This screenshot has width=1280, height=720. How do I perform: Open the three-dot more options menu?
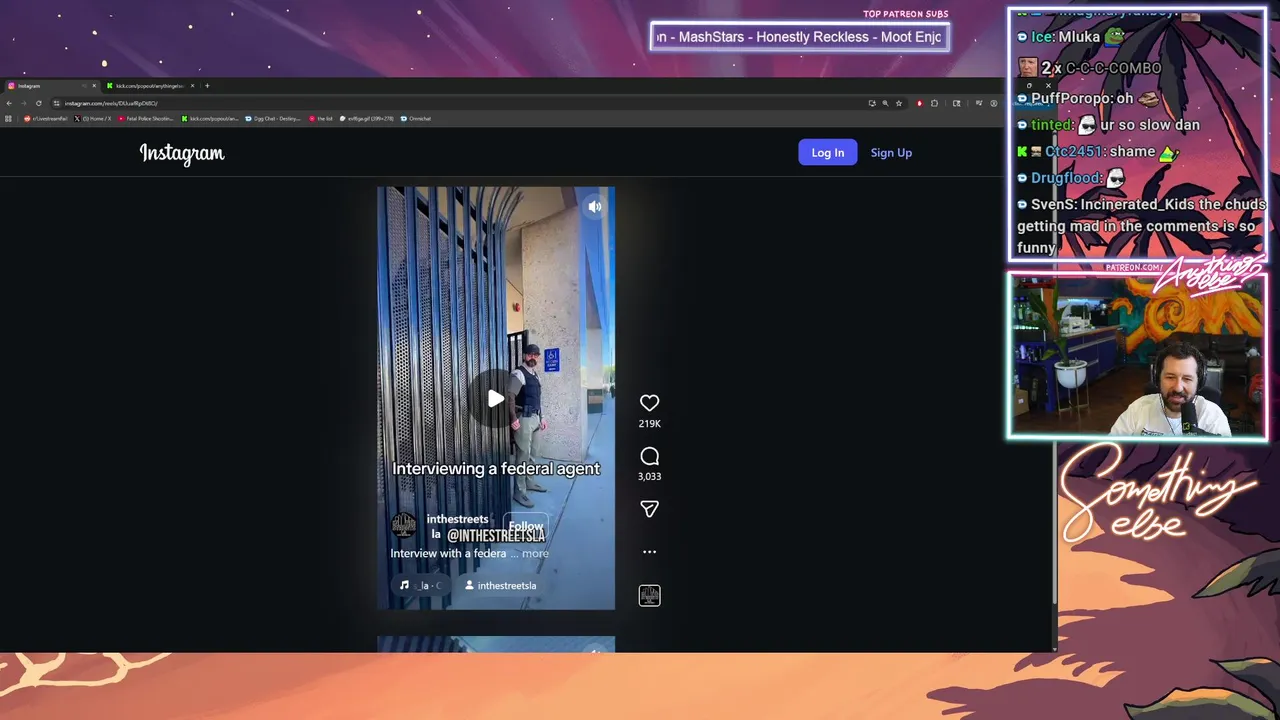(x=649, y=552)
